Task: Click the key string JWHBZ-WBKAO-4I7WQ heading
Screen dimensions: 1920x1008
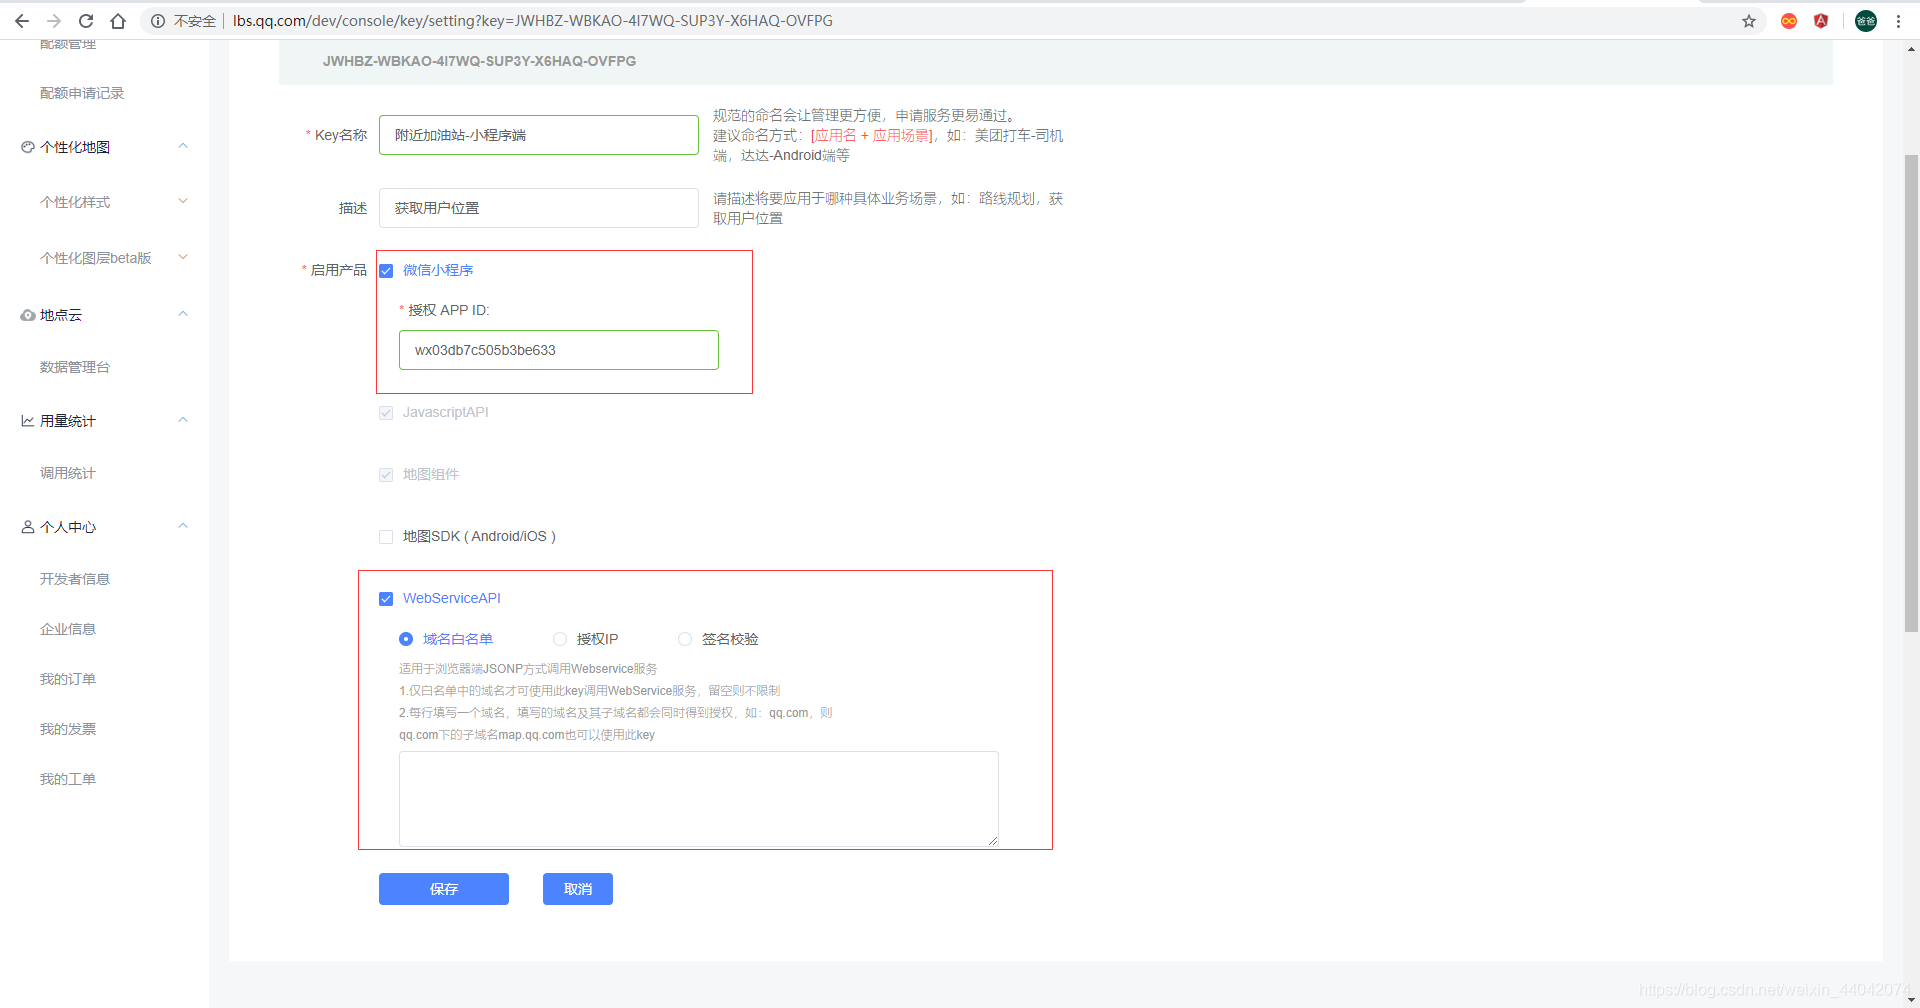Action: click(x=479, y=61)
